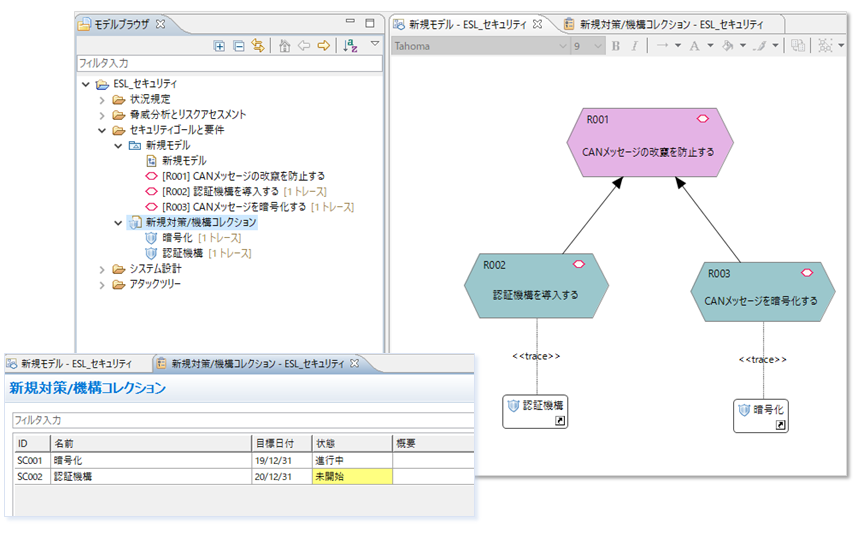Click the Expand All icon in model browser toolbar

pyautogui.click(x=219, y=46)
